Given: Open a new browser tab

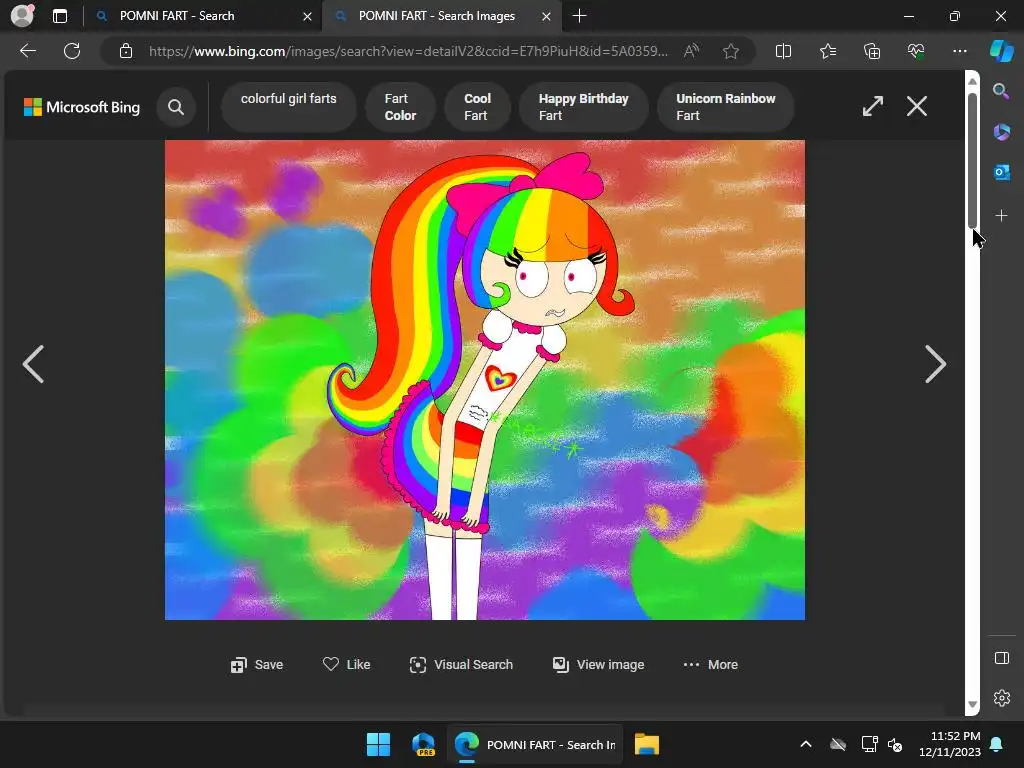Looking at the screenshot, I should coord(579,16).
